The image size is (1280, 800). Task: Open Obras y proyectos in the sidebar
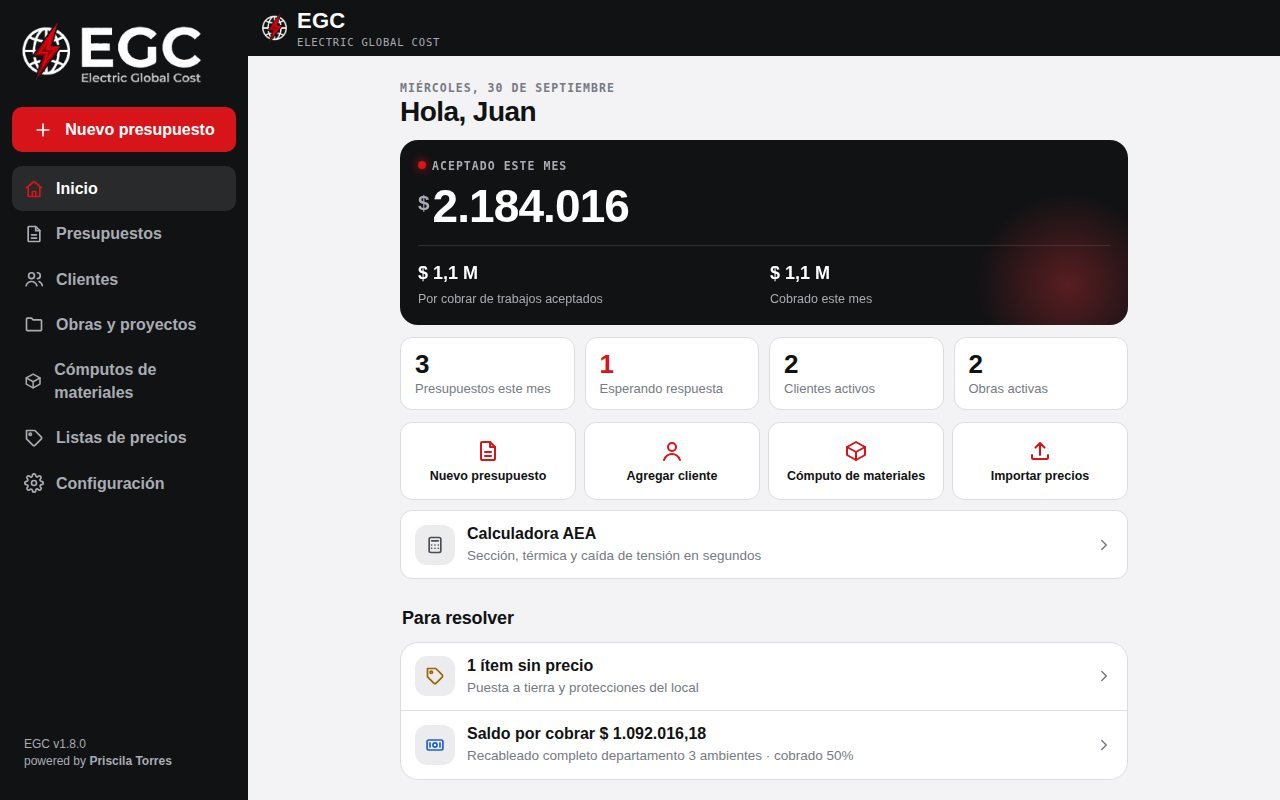tap(124, 325)
